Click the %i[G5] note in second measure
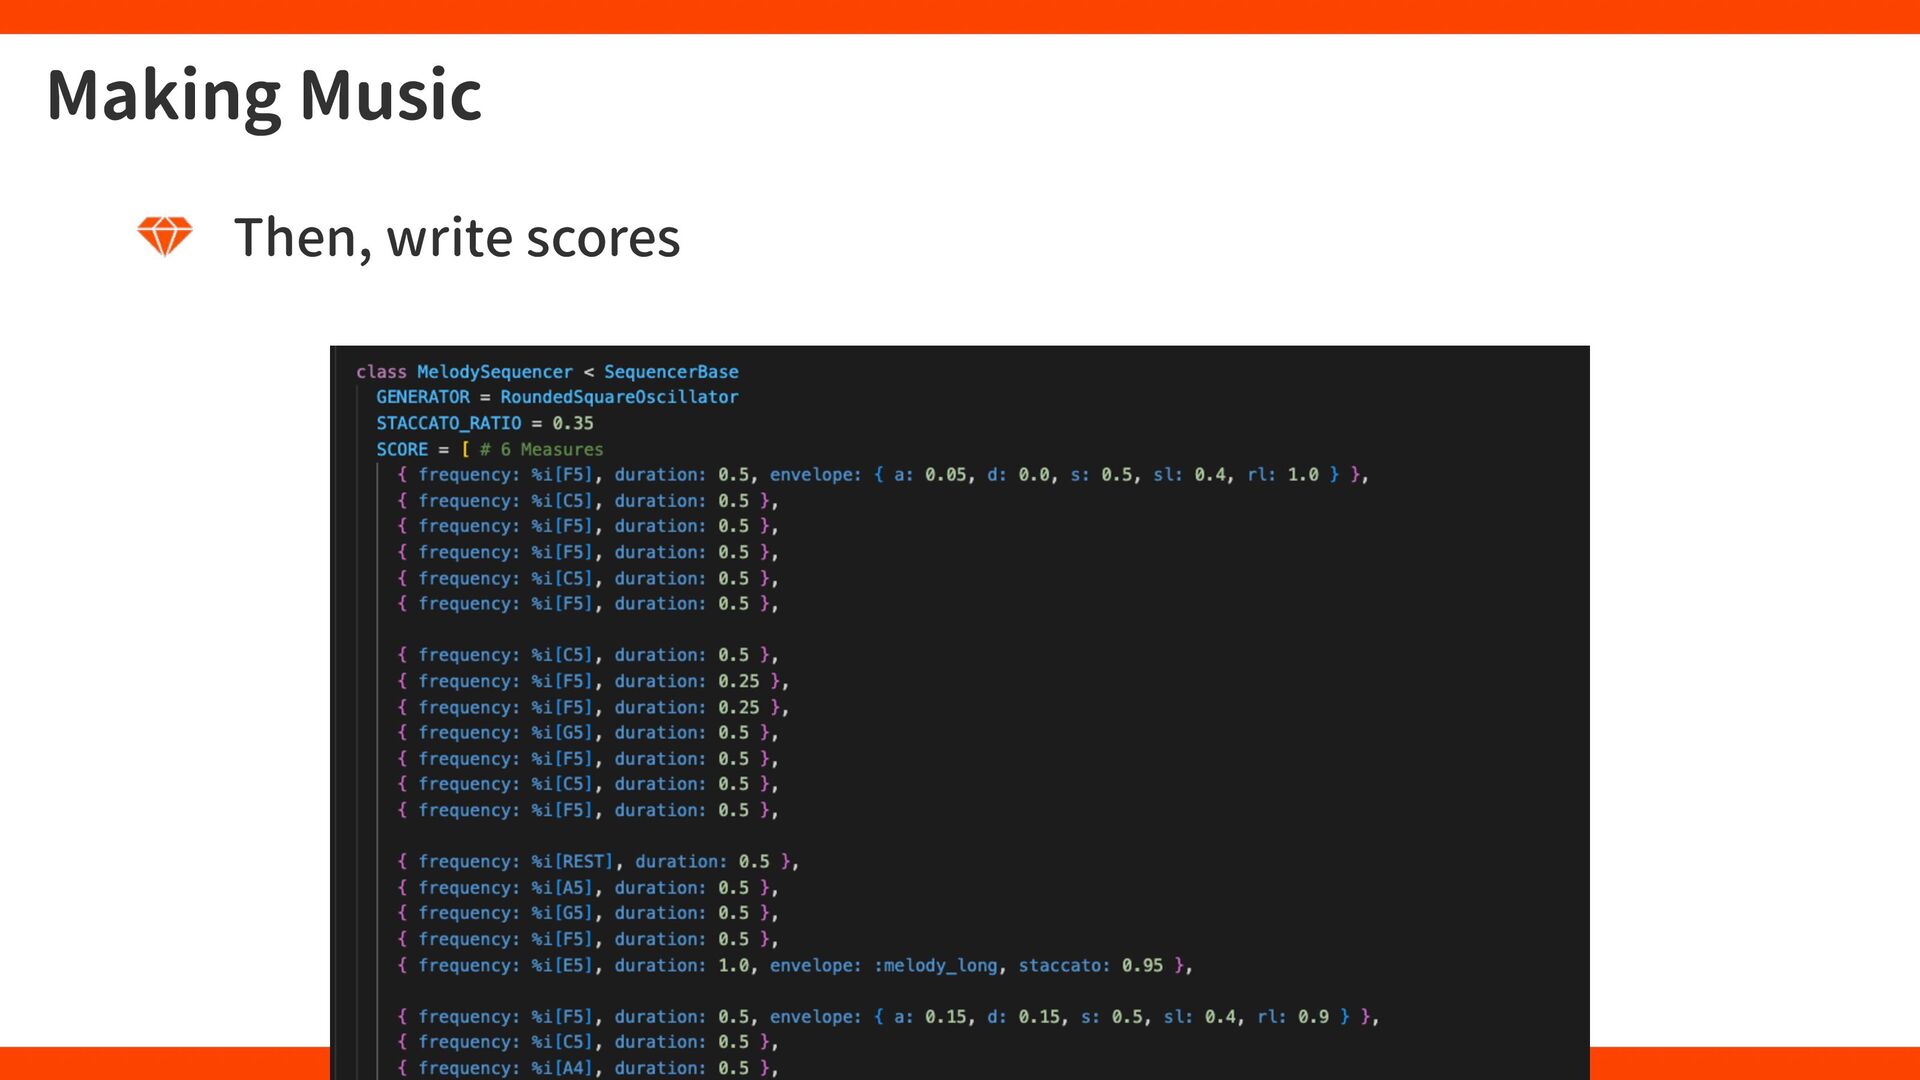 click(x=561, y=733)
